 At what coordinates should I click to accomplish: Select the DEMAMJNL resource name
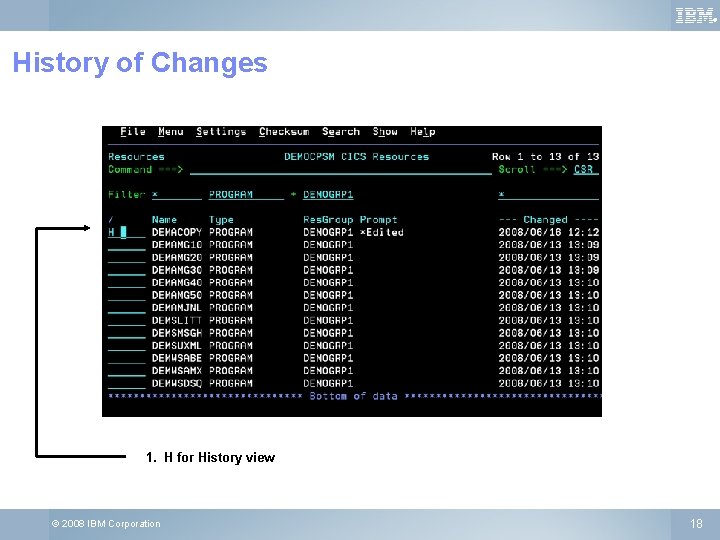[x=177, y=308]
